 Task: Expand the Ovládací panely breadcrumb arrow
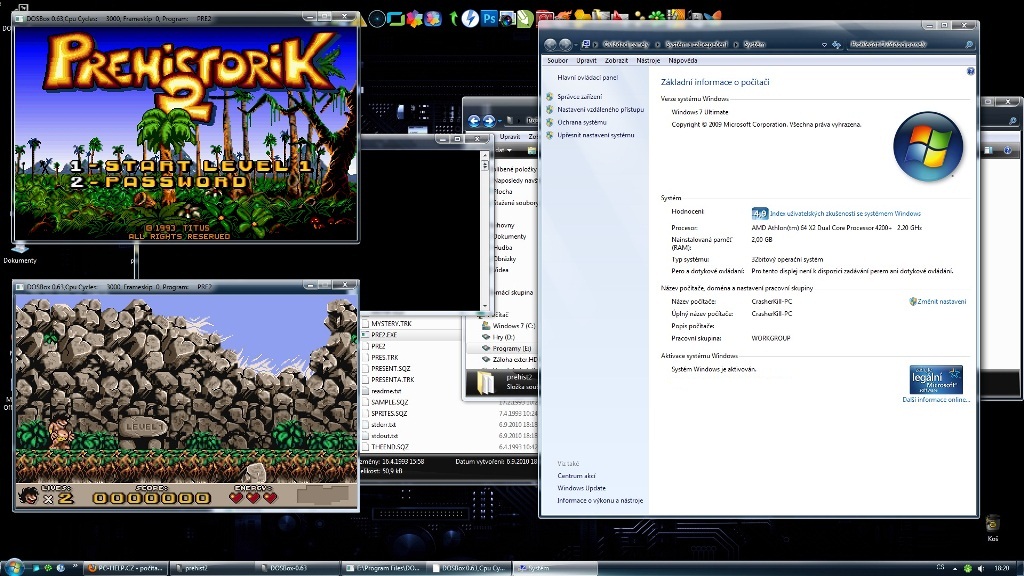[x=655, y=45]
